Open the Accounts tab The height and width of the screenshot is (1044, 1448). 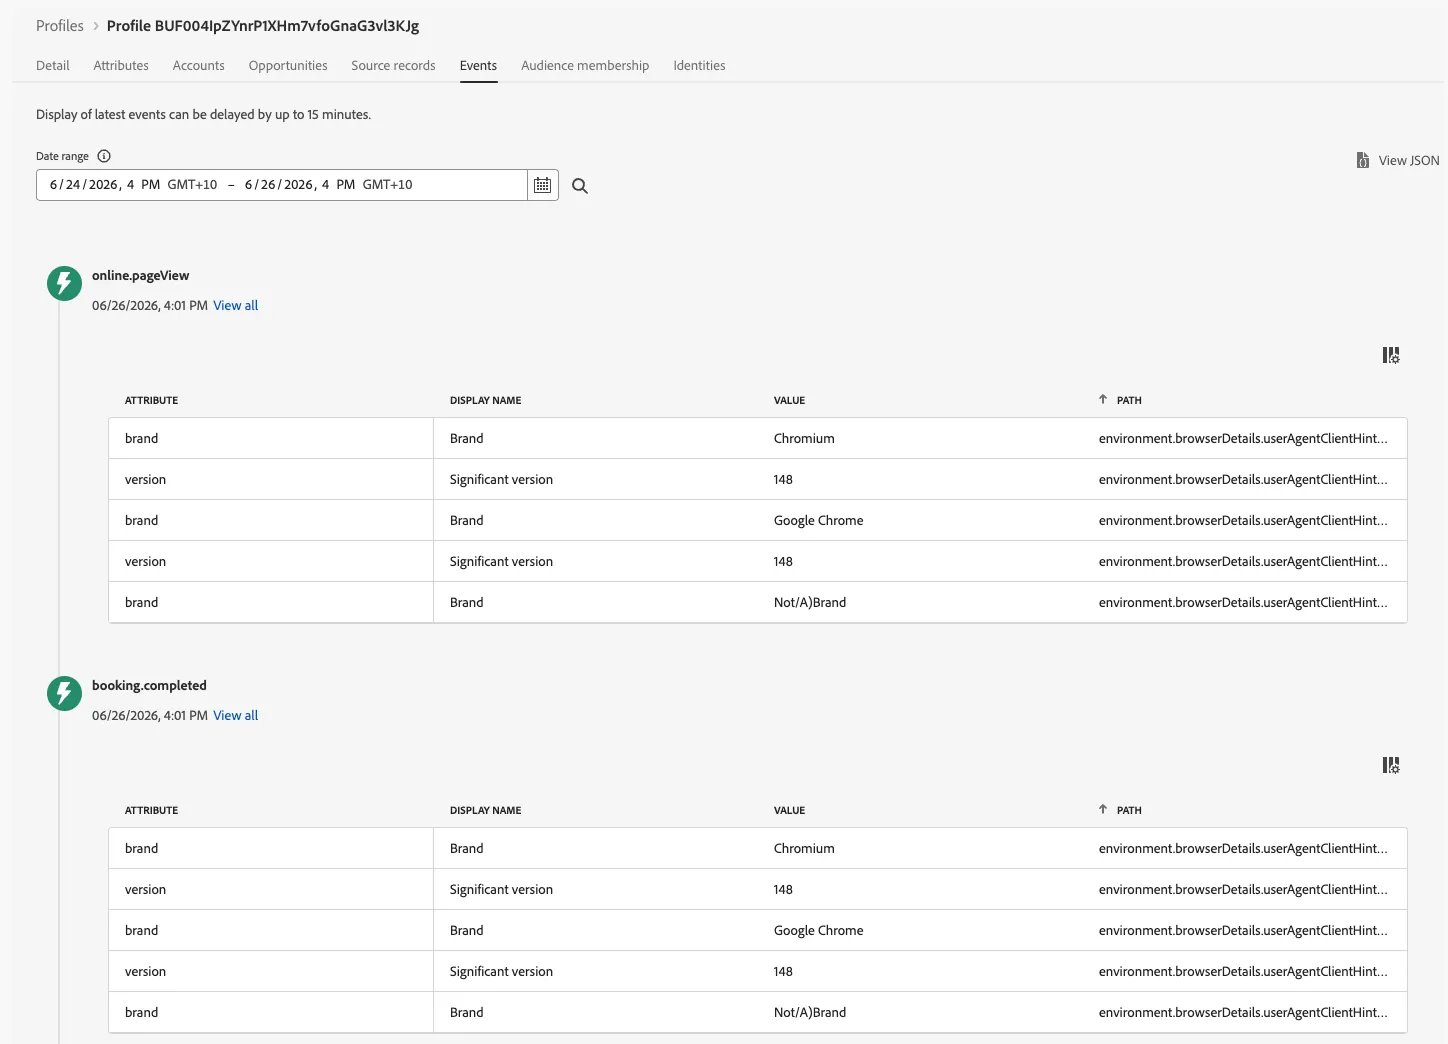point(199,65)
